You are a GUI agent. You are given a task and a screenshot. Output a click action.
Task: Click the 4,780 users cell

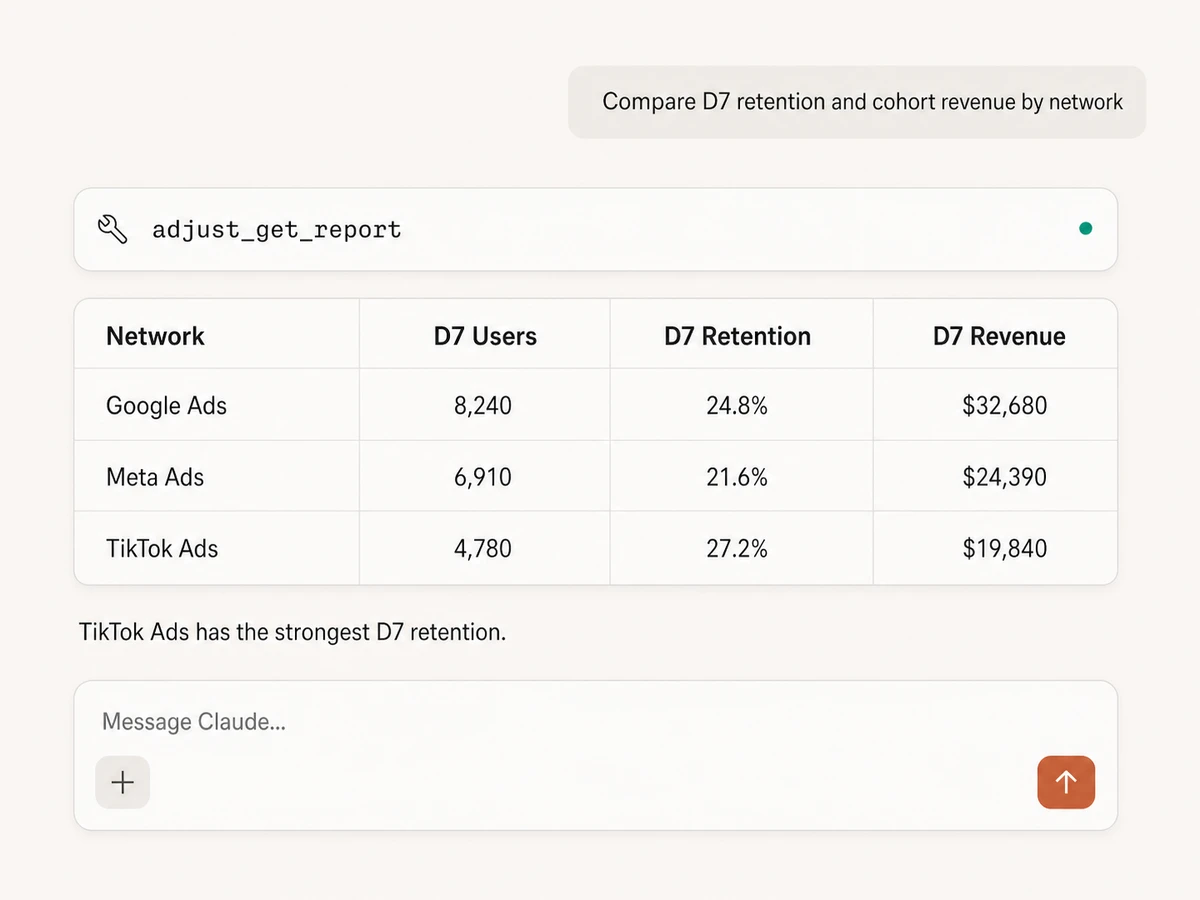click(x=483, y=548)
